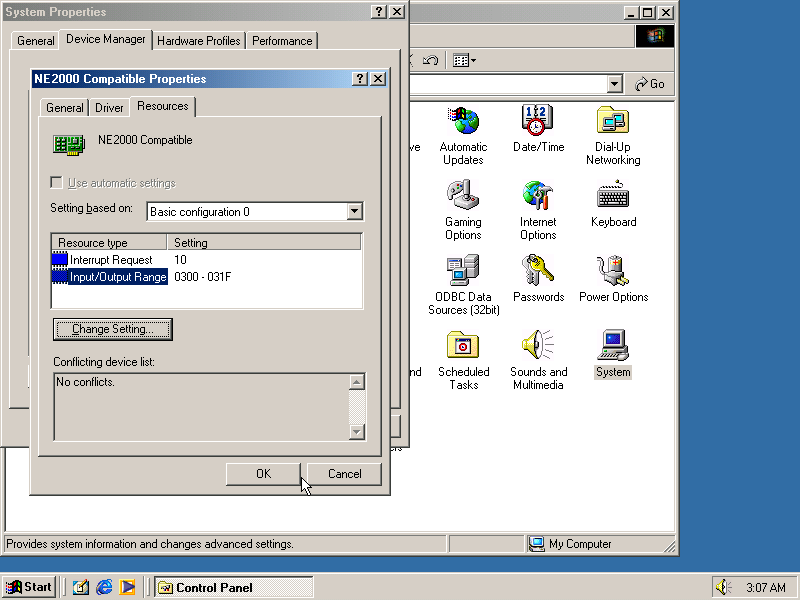This screenshot has width=800, height=600.
Task: Switch to the Hardware Profiles tab
Action: pos(198,41)
